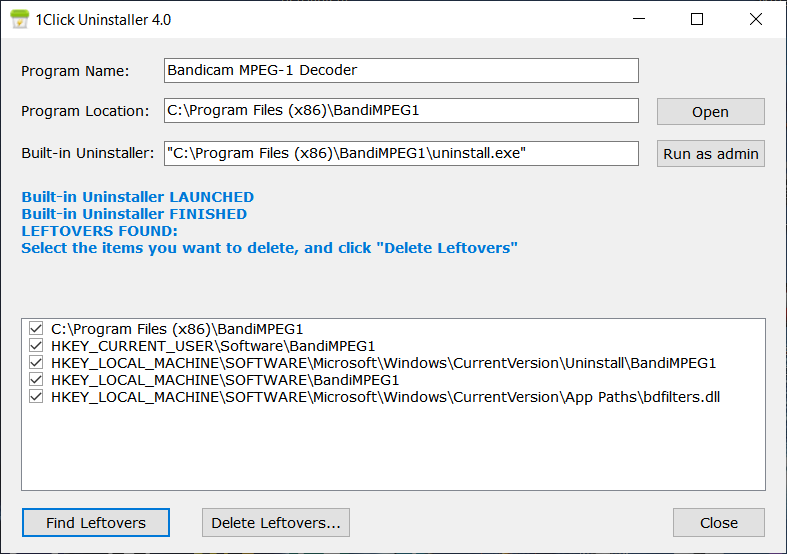
Task: Click into the Program Name field
Action: point(400,70)
